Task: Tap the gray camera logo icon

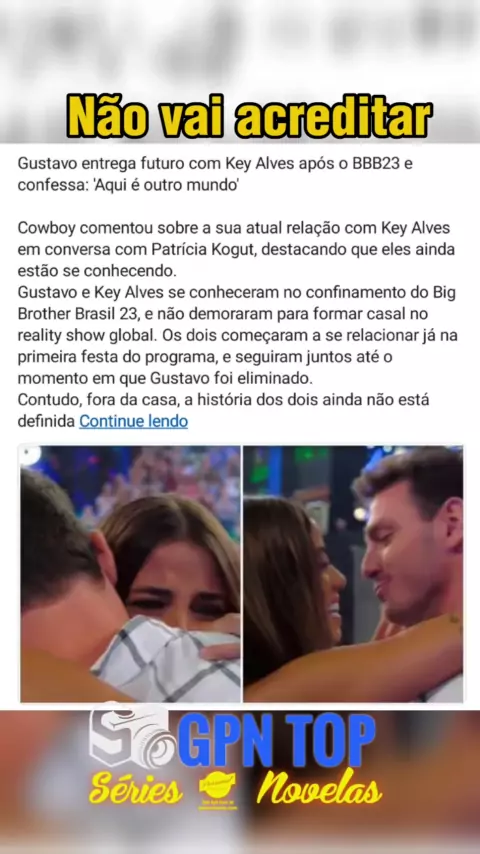Action: tap(132, 735)
